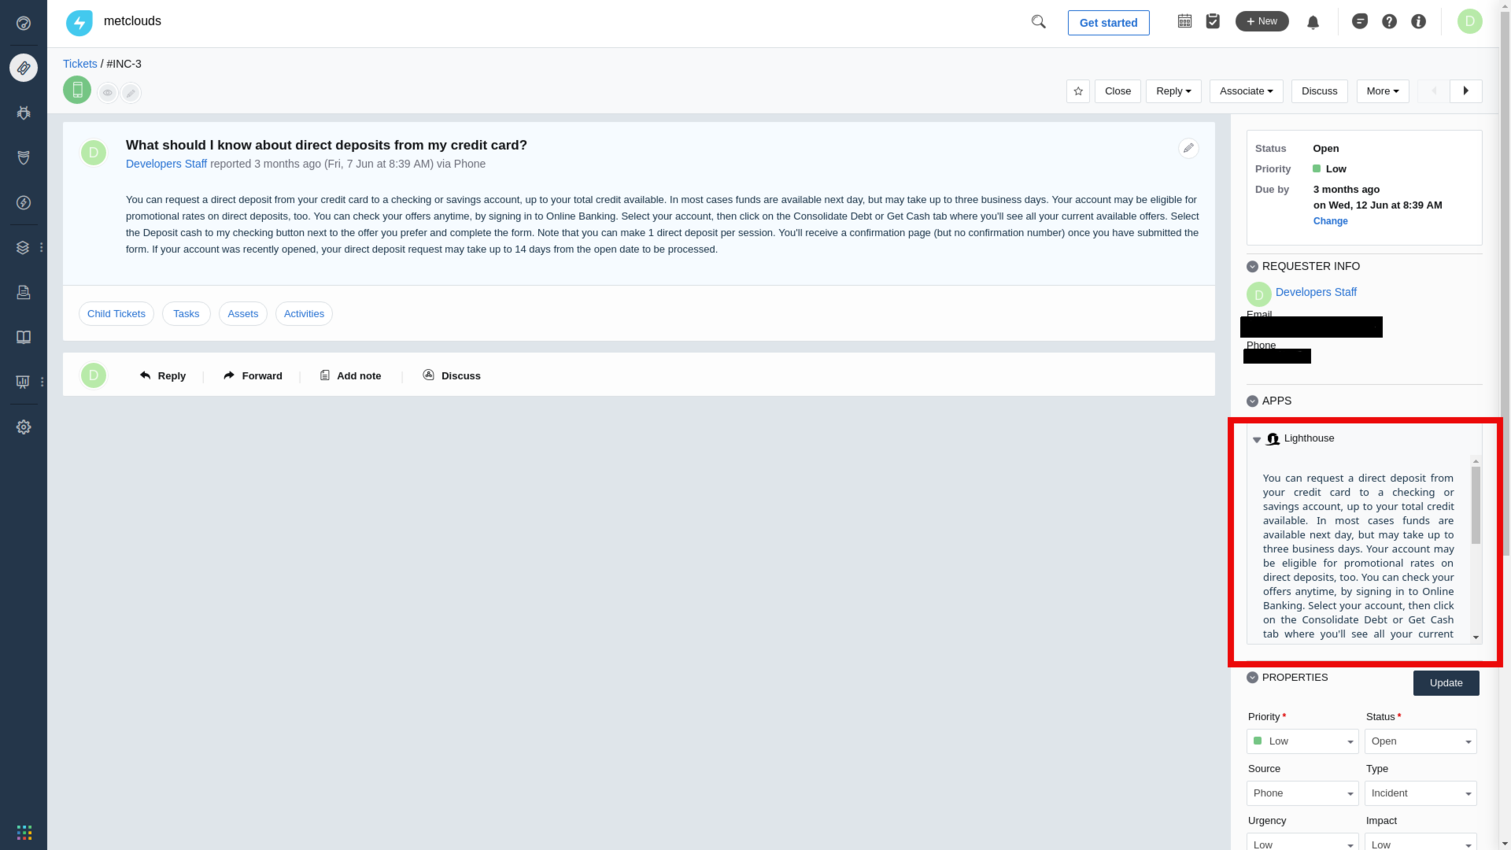This screenshot has width=1511, height=850.
Task: Open the Priority dropdown in Properties
Action: pos(1302,741)
